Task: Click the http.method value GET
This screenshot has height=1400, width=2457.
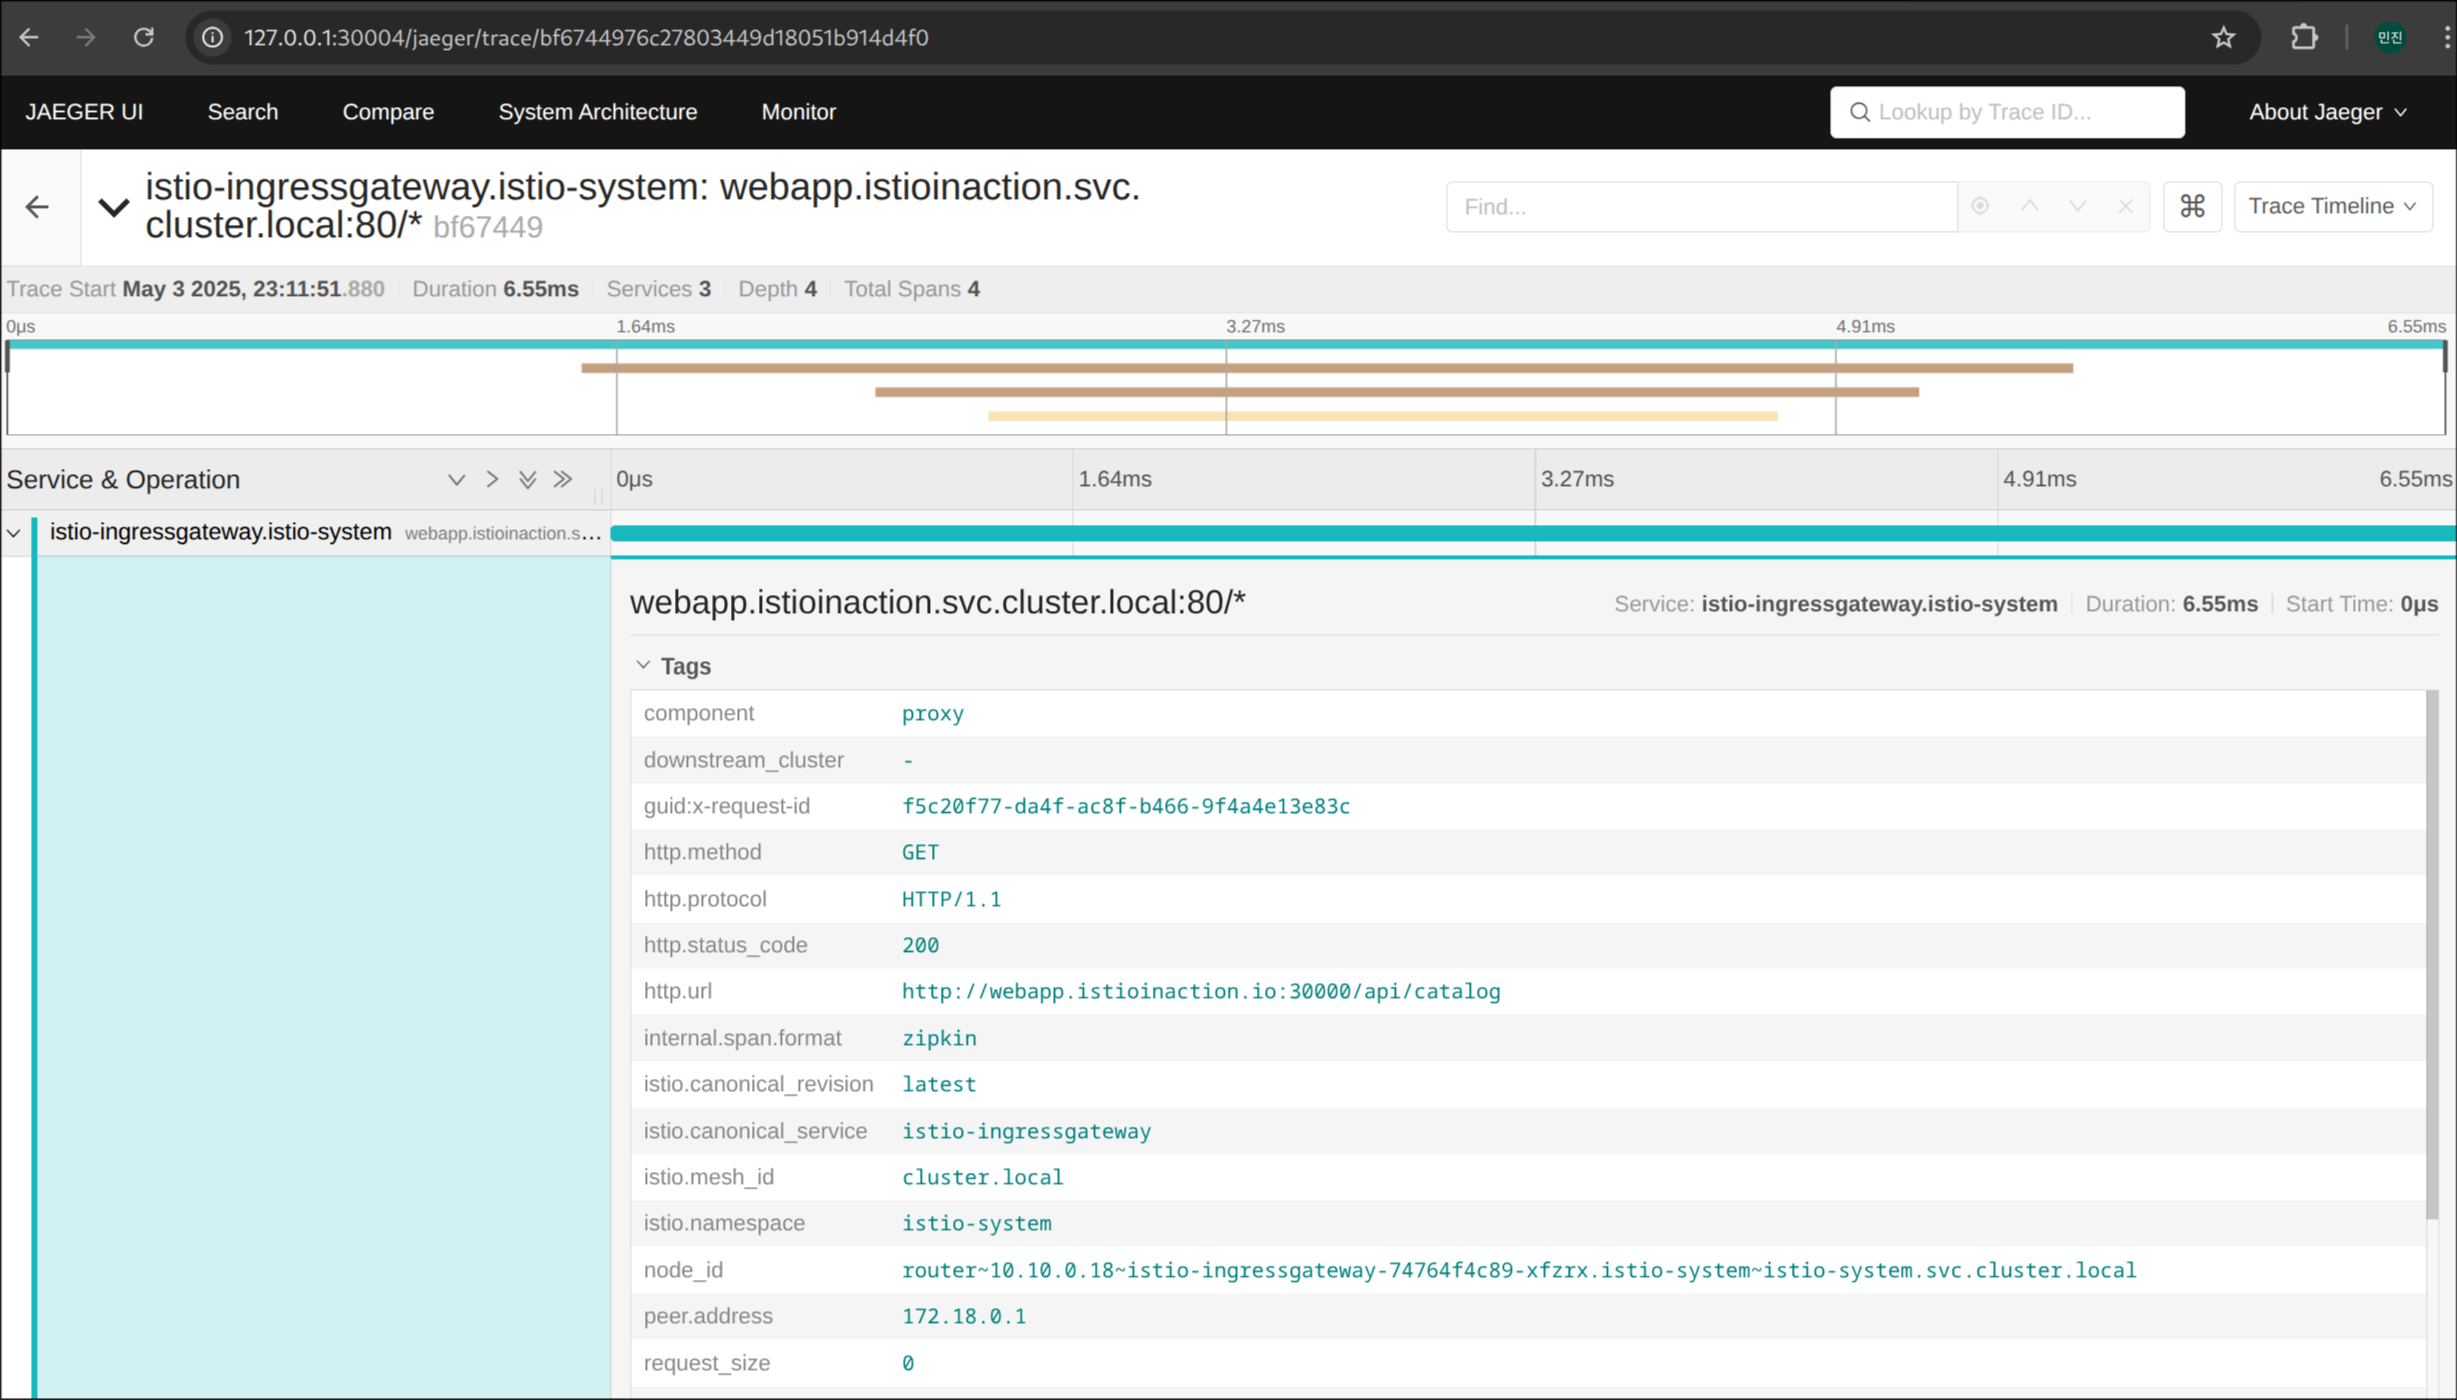Action: (920, 852)
